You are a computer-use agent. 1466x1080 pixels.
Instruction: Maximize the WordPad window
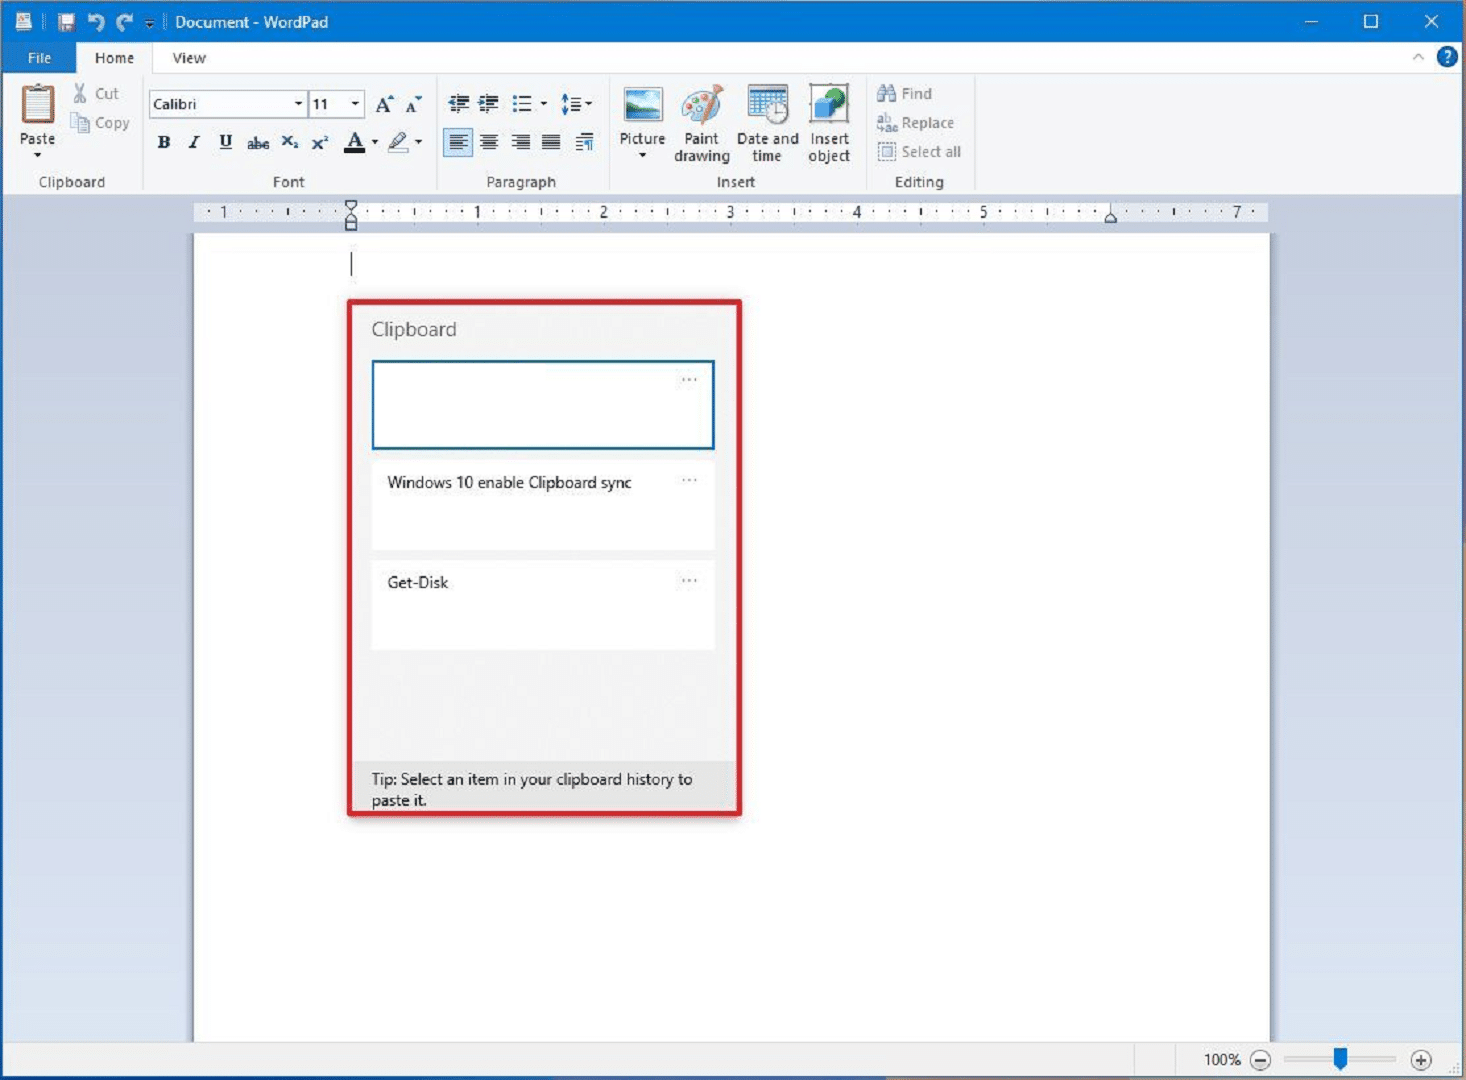pyautogui.click(x=1371, y=21)
